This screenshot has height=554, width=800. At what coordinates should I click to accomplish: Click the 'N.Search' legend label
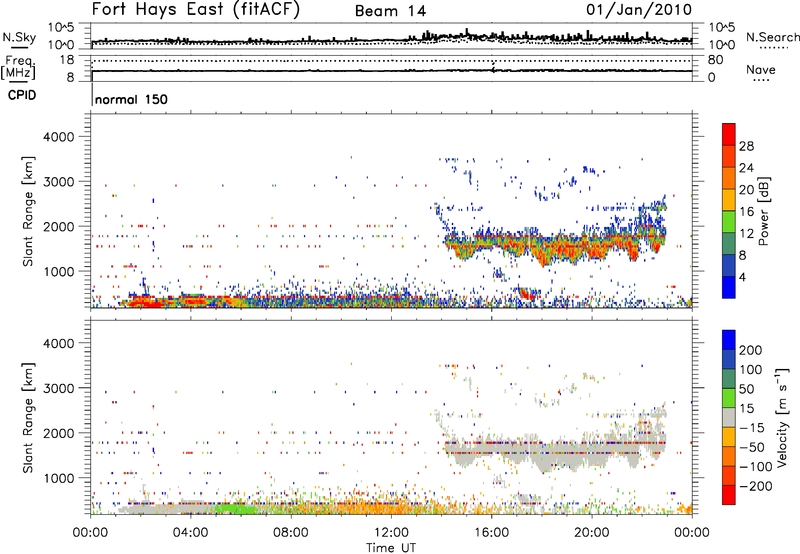point(772,37)
